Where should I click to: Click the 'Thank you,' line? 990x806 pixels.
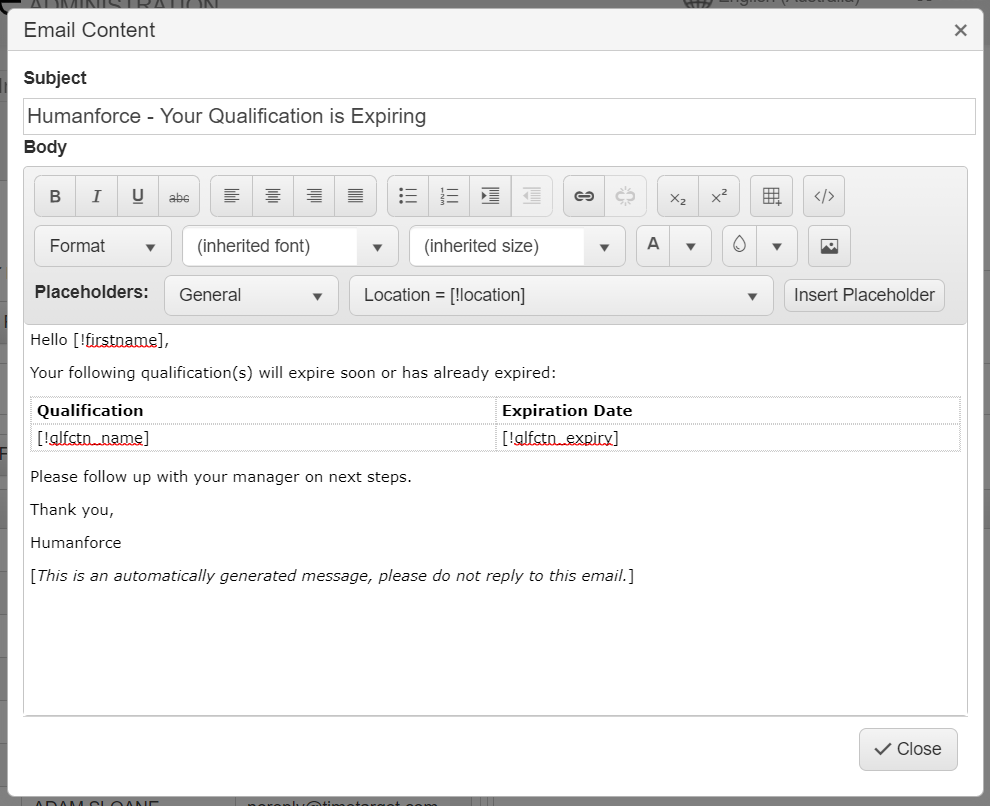72,510
